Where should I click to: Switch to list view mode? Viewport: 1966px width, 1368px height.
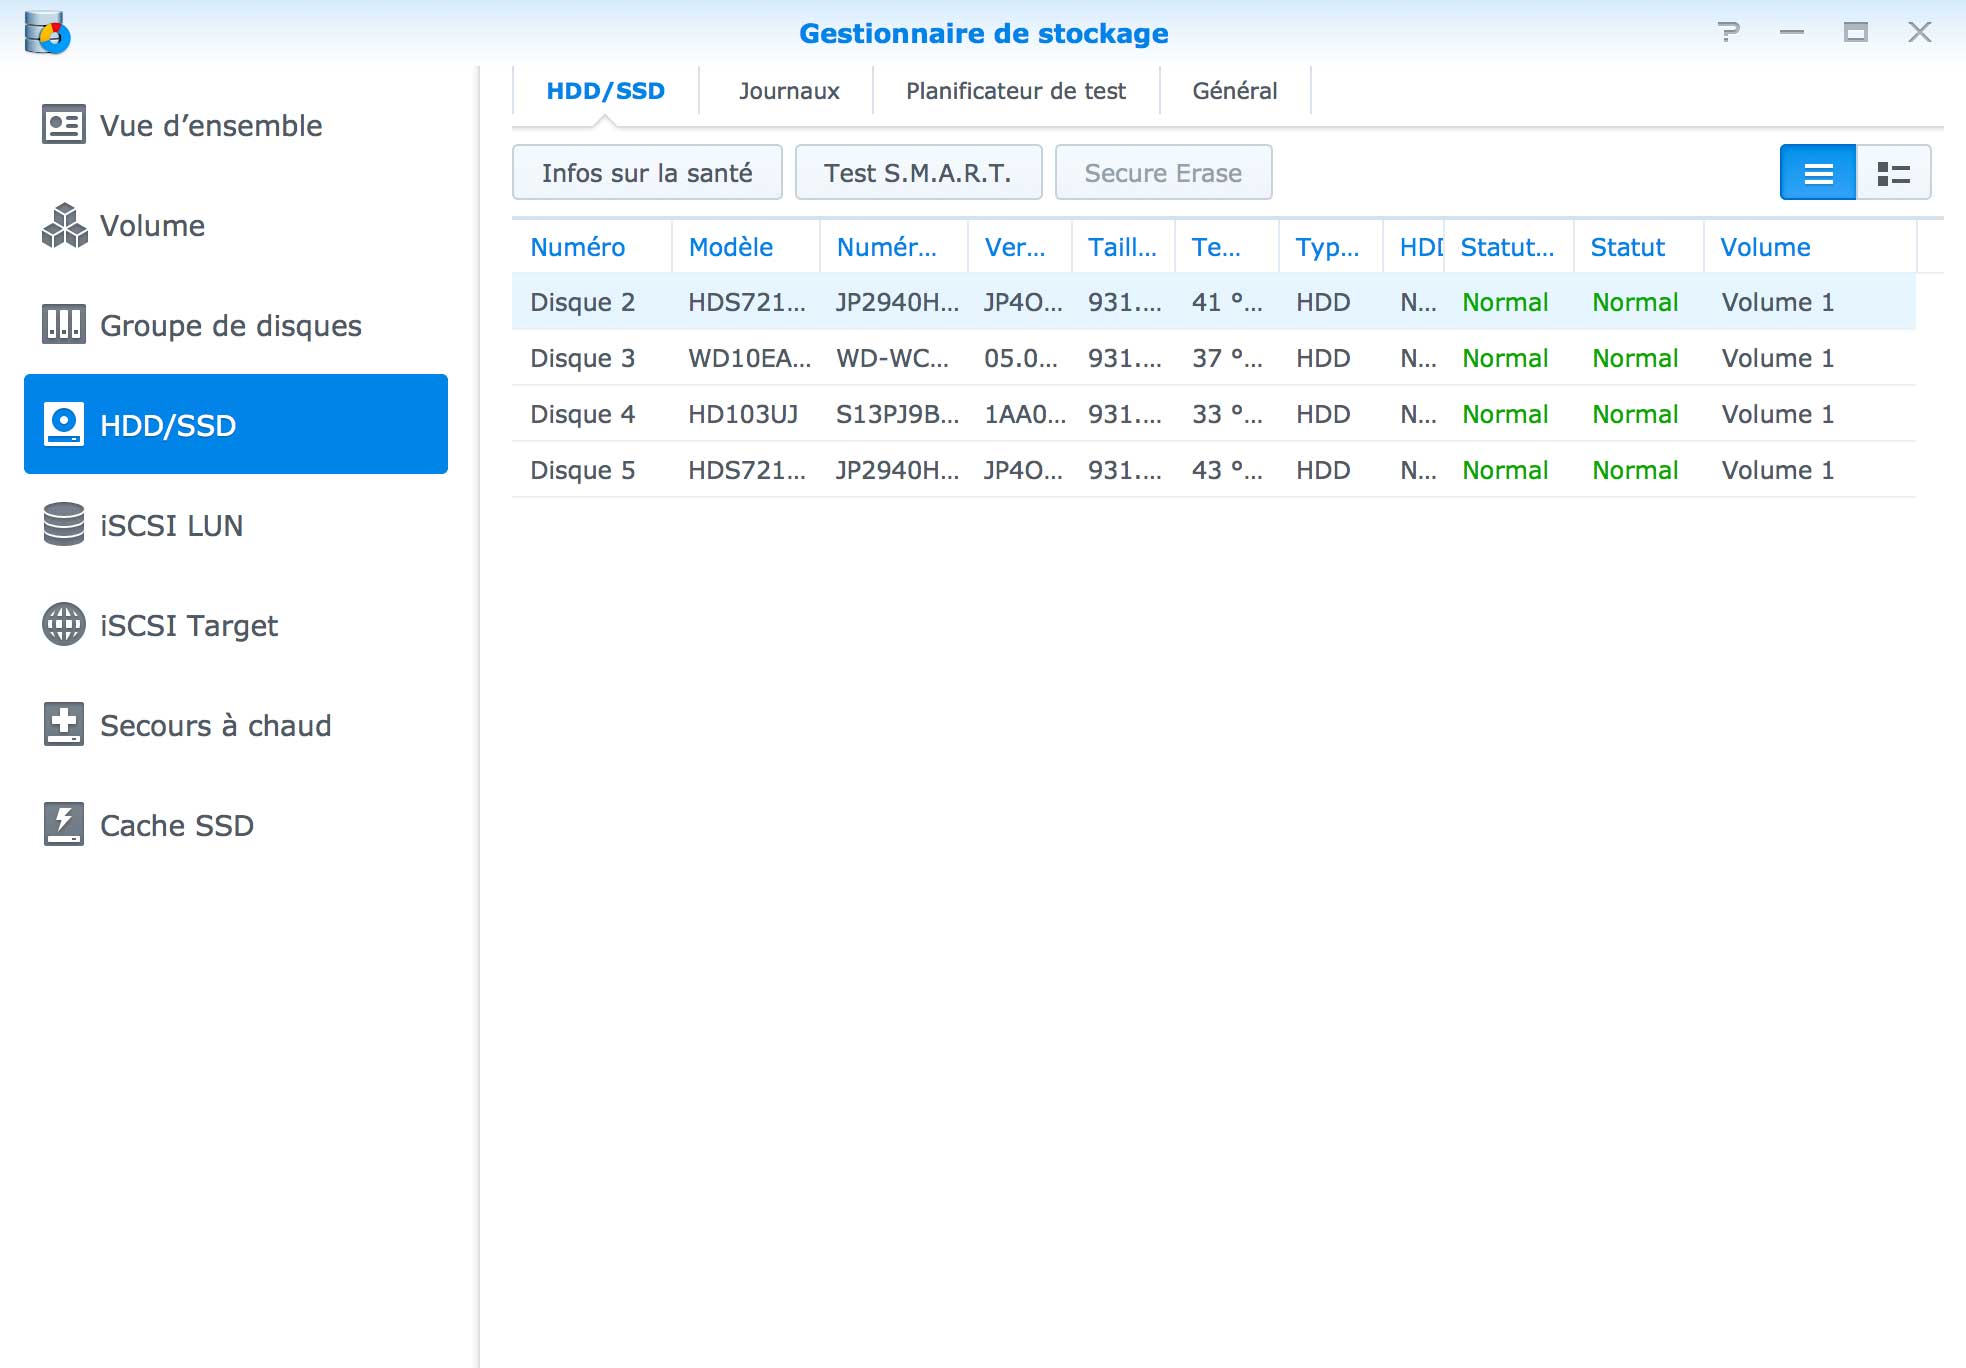[x=1817, y=173]
